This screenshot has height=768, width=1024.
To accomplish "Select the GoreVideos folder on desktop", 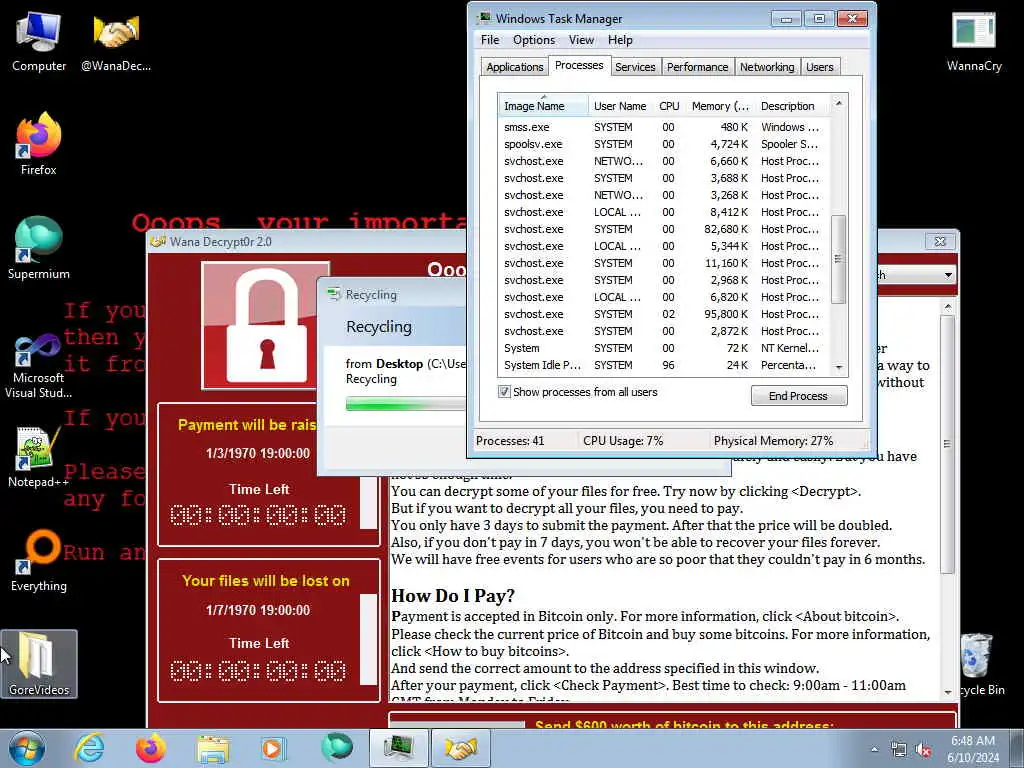I will pyautogui.click(x=39, y=664).
